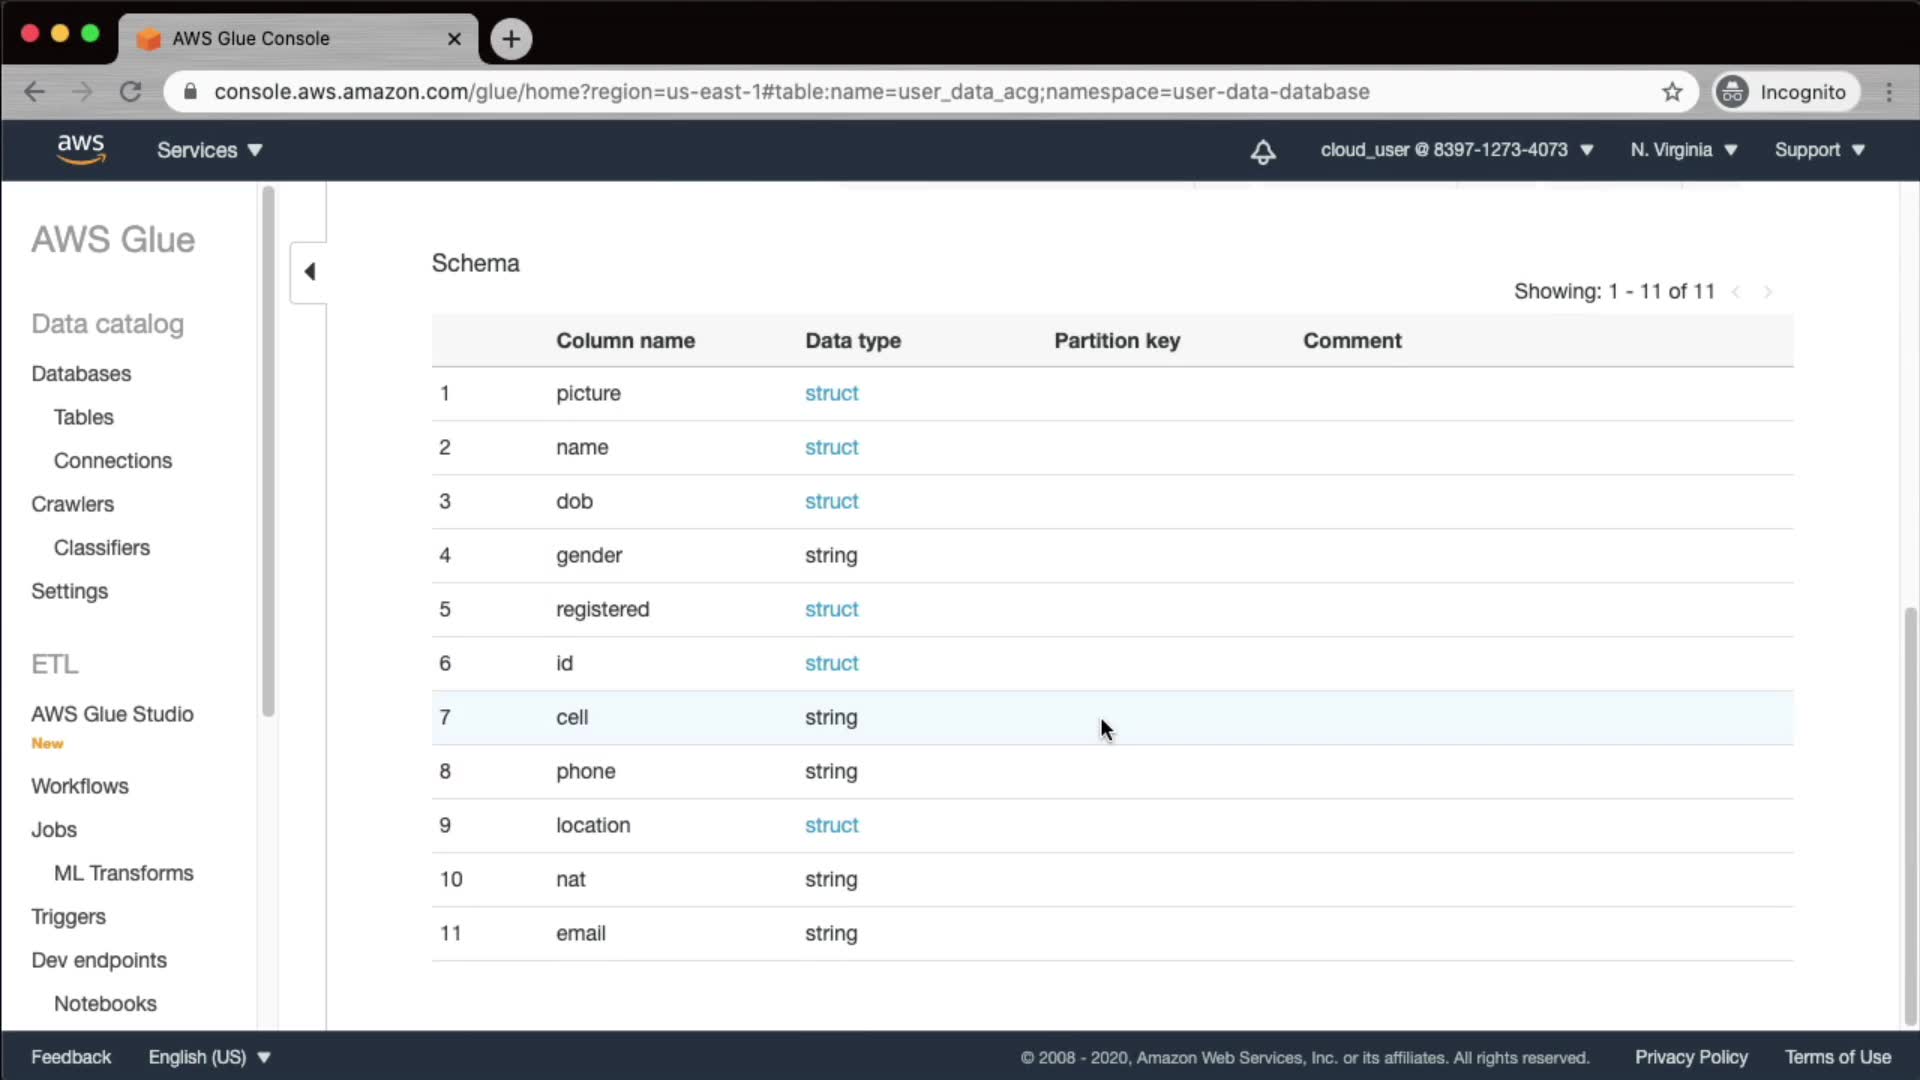Click the AWS logo home icon
This screenshot has height=1080, width=1920.
pos(80,149)
